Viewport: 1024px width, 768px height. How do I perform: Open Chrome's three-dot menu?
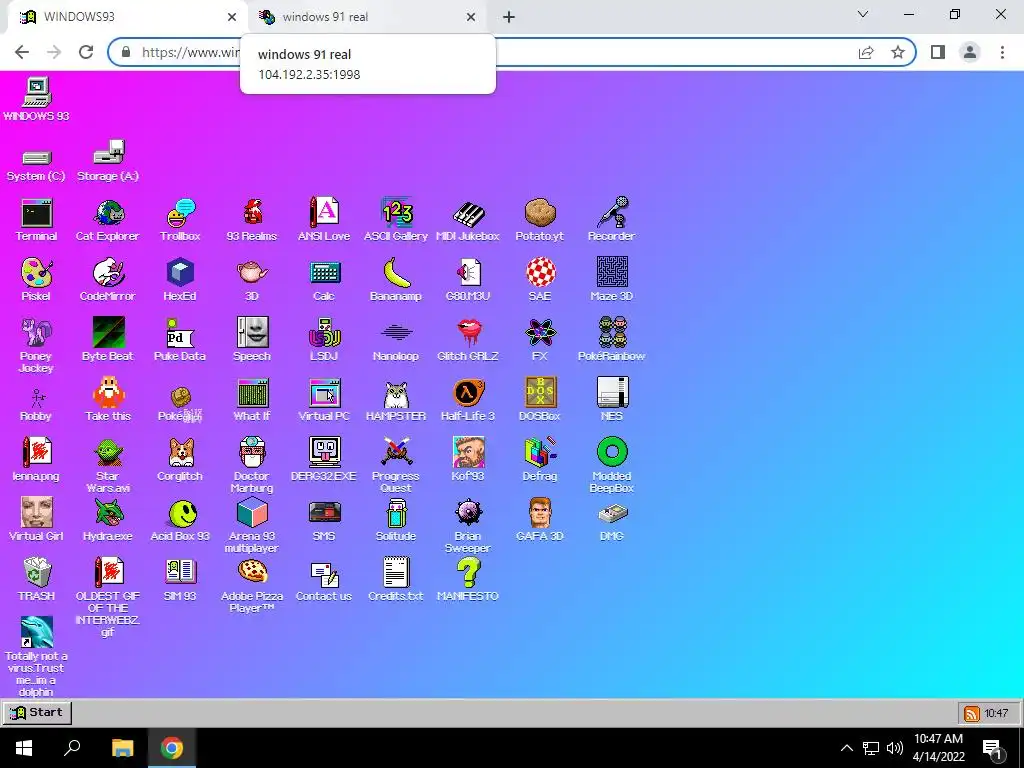(1002, 52)
